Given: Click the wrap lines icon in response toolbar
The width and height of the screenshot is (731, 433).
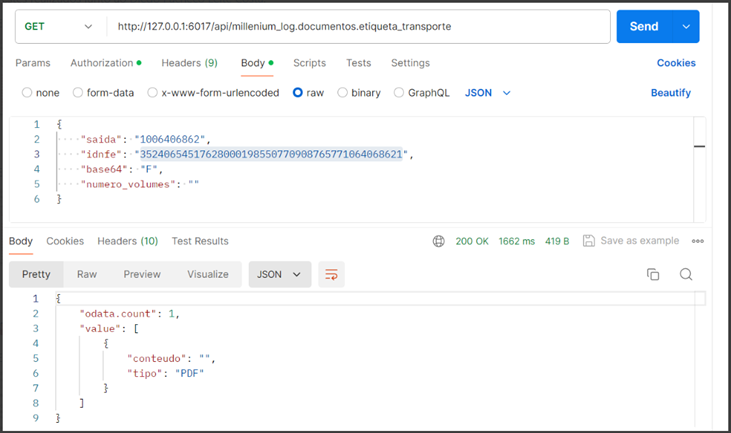Looking at the screenshot, I should pyautogui.click(x=332, y=274).
